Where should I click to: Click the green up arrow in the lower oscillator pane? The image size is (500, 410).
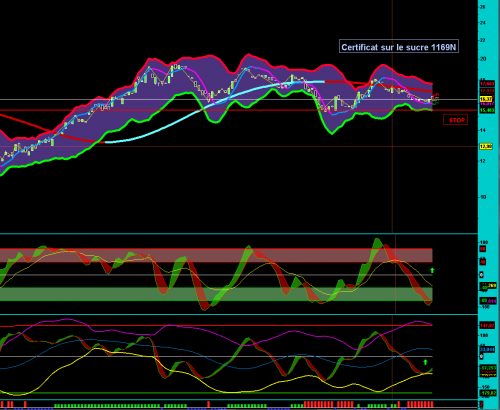click(425, 362)
